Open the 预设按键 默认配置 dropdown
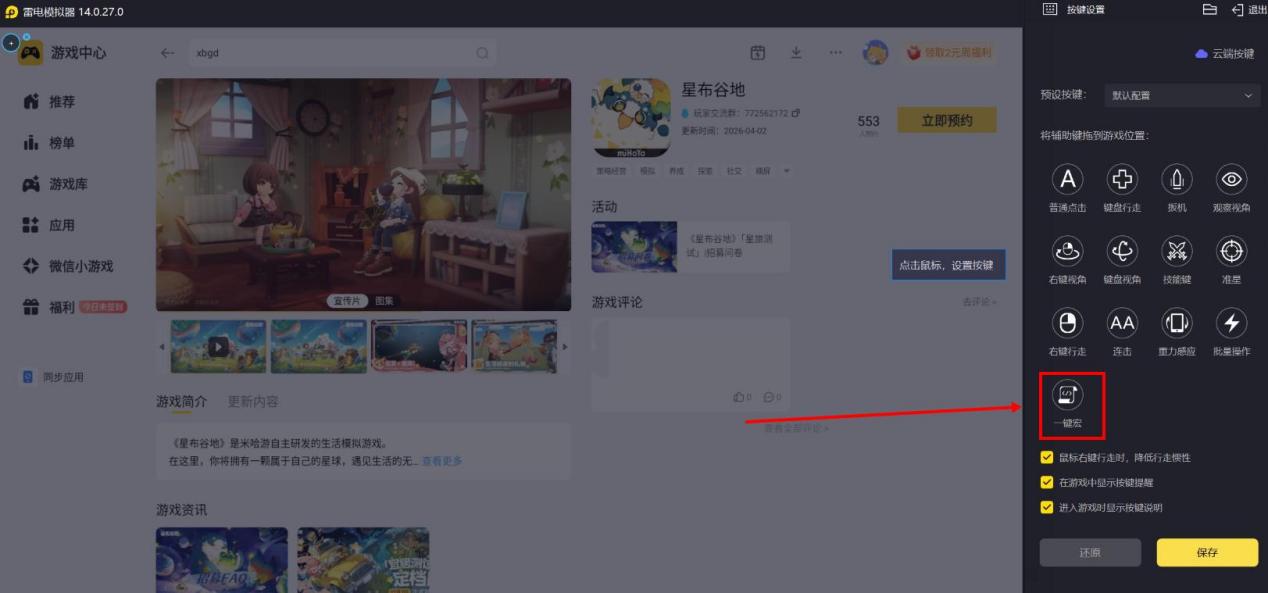The image size is (1268, 593). 1180,96
